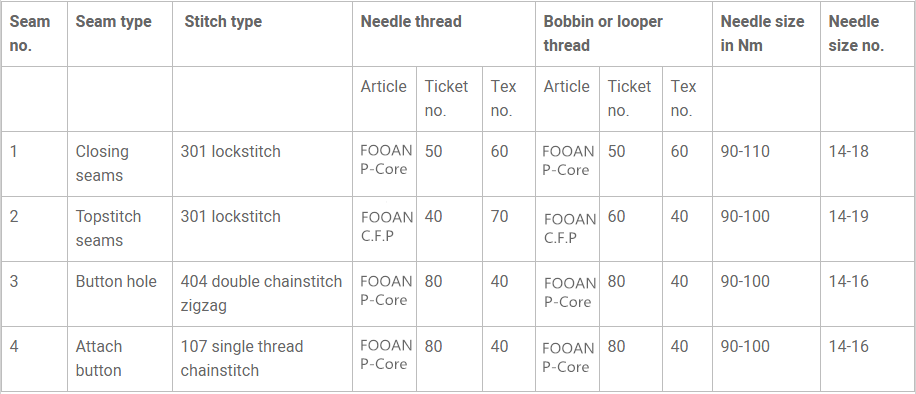Click the Attach button seam type cell
The image size is (916, 394).
(x=120, y=358)
